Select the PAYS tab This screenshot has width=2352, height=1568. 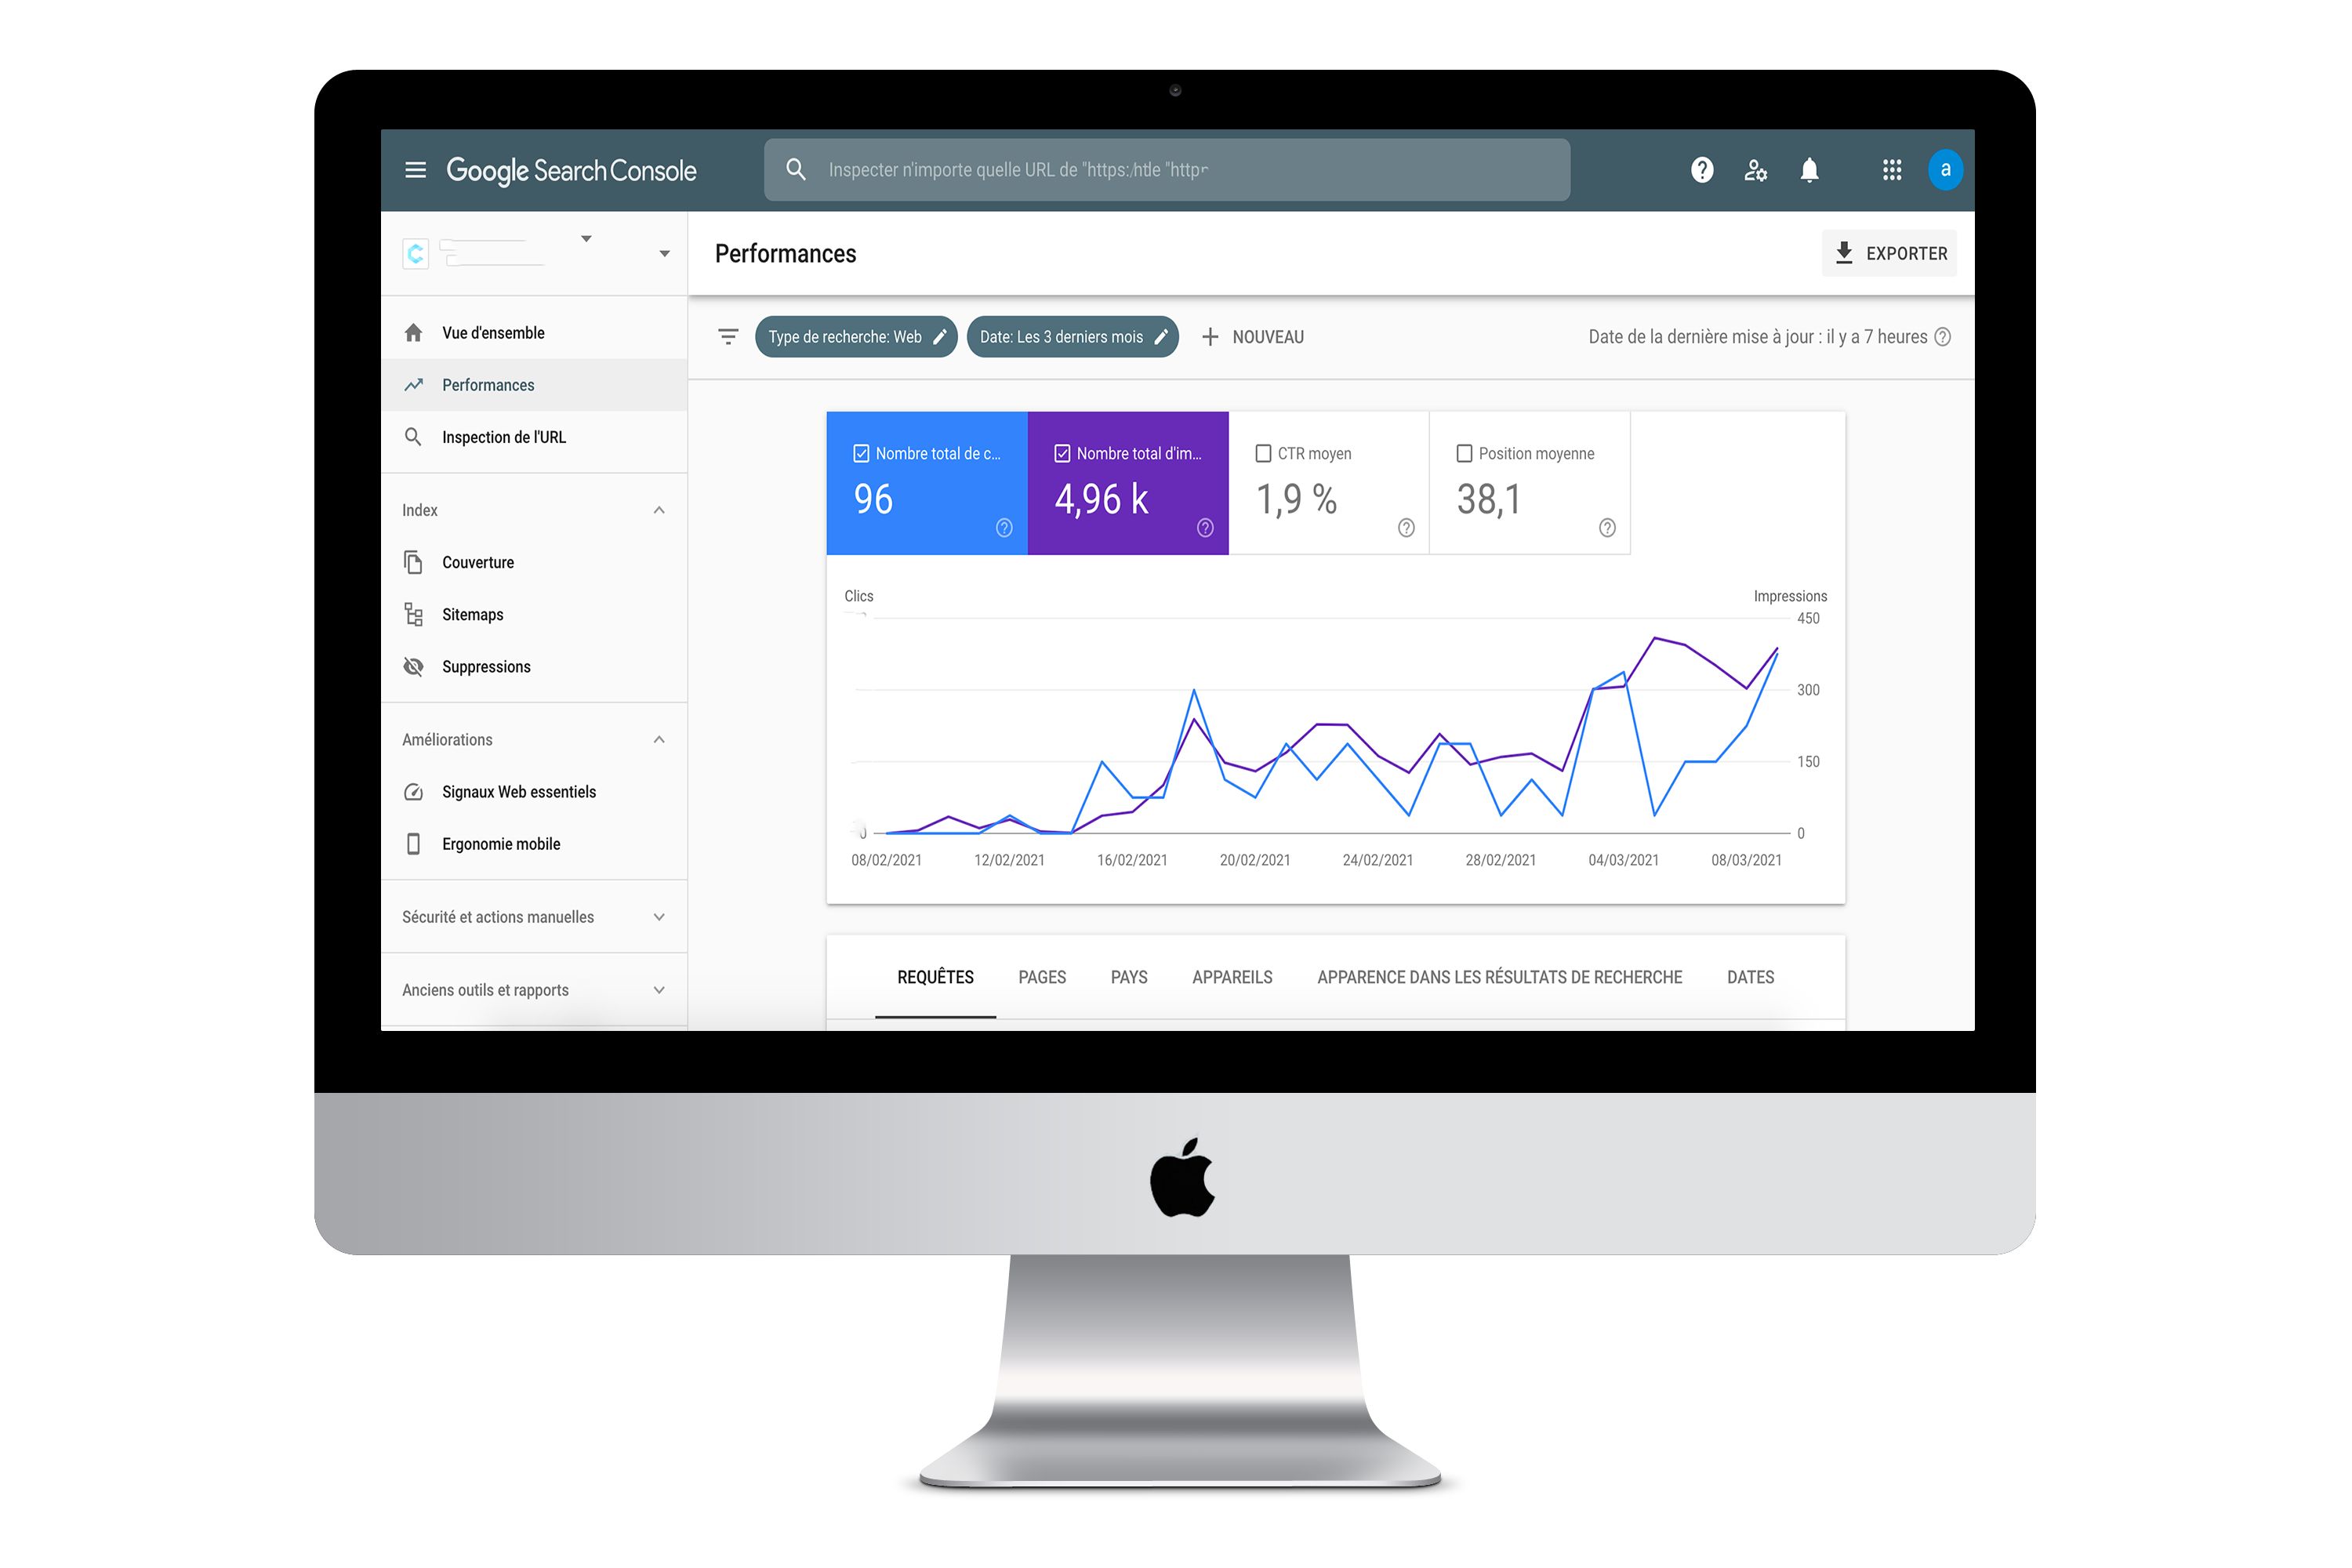pos(1127,977)
